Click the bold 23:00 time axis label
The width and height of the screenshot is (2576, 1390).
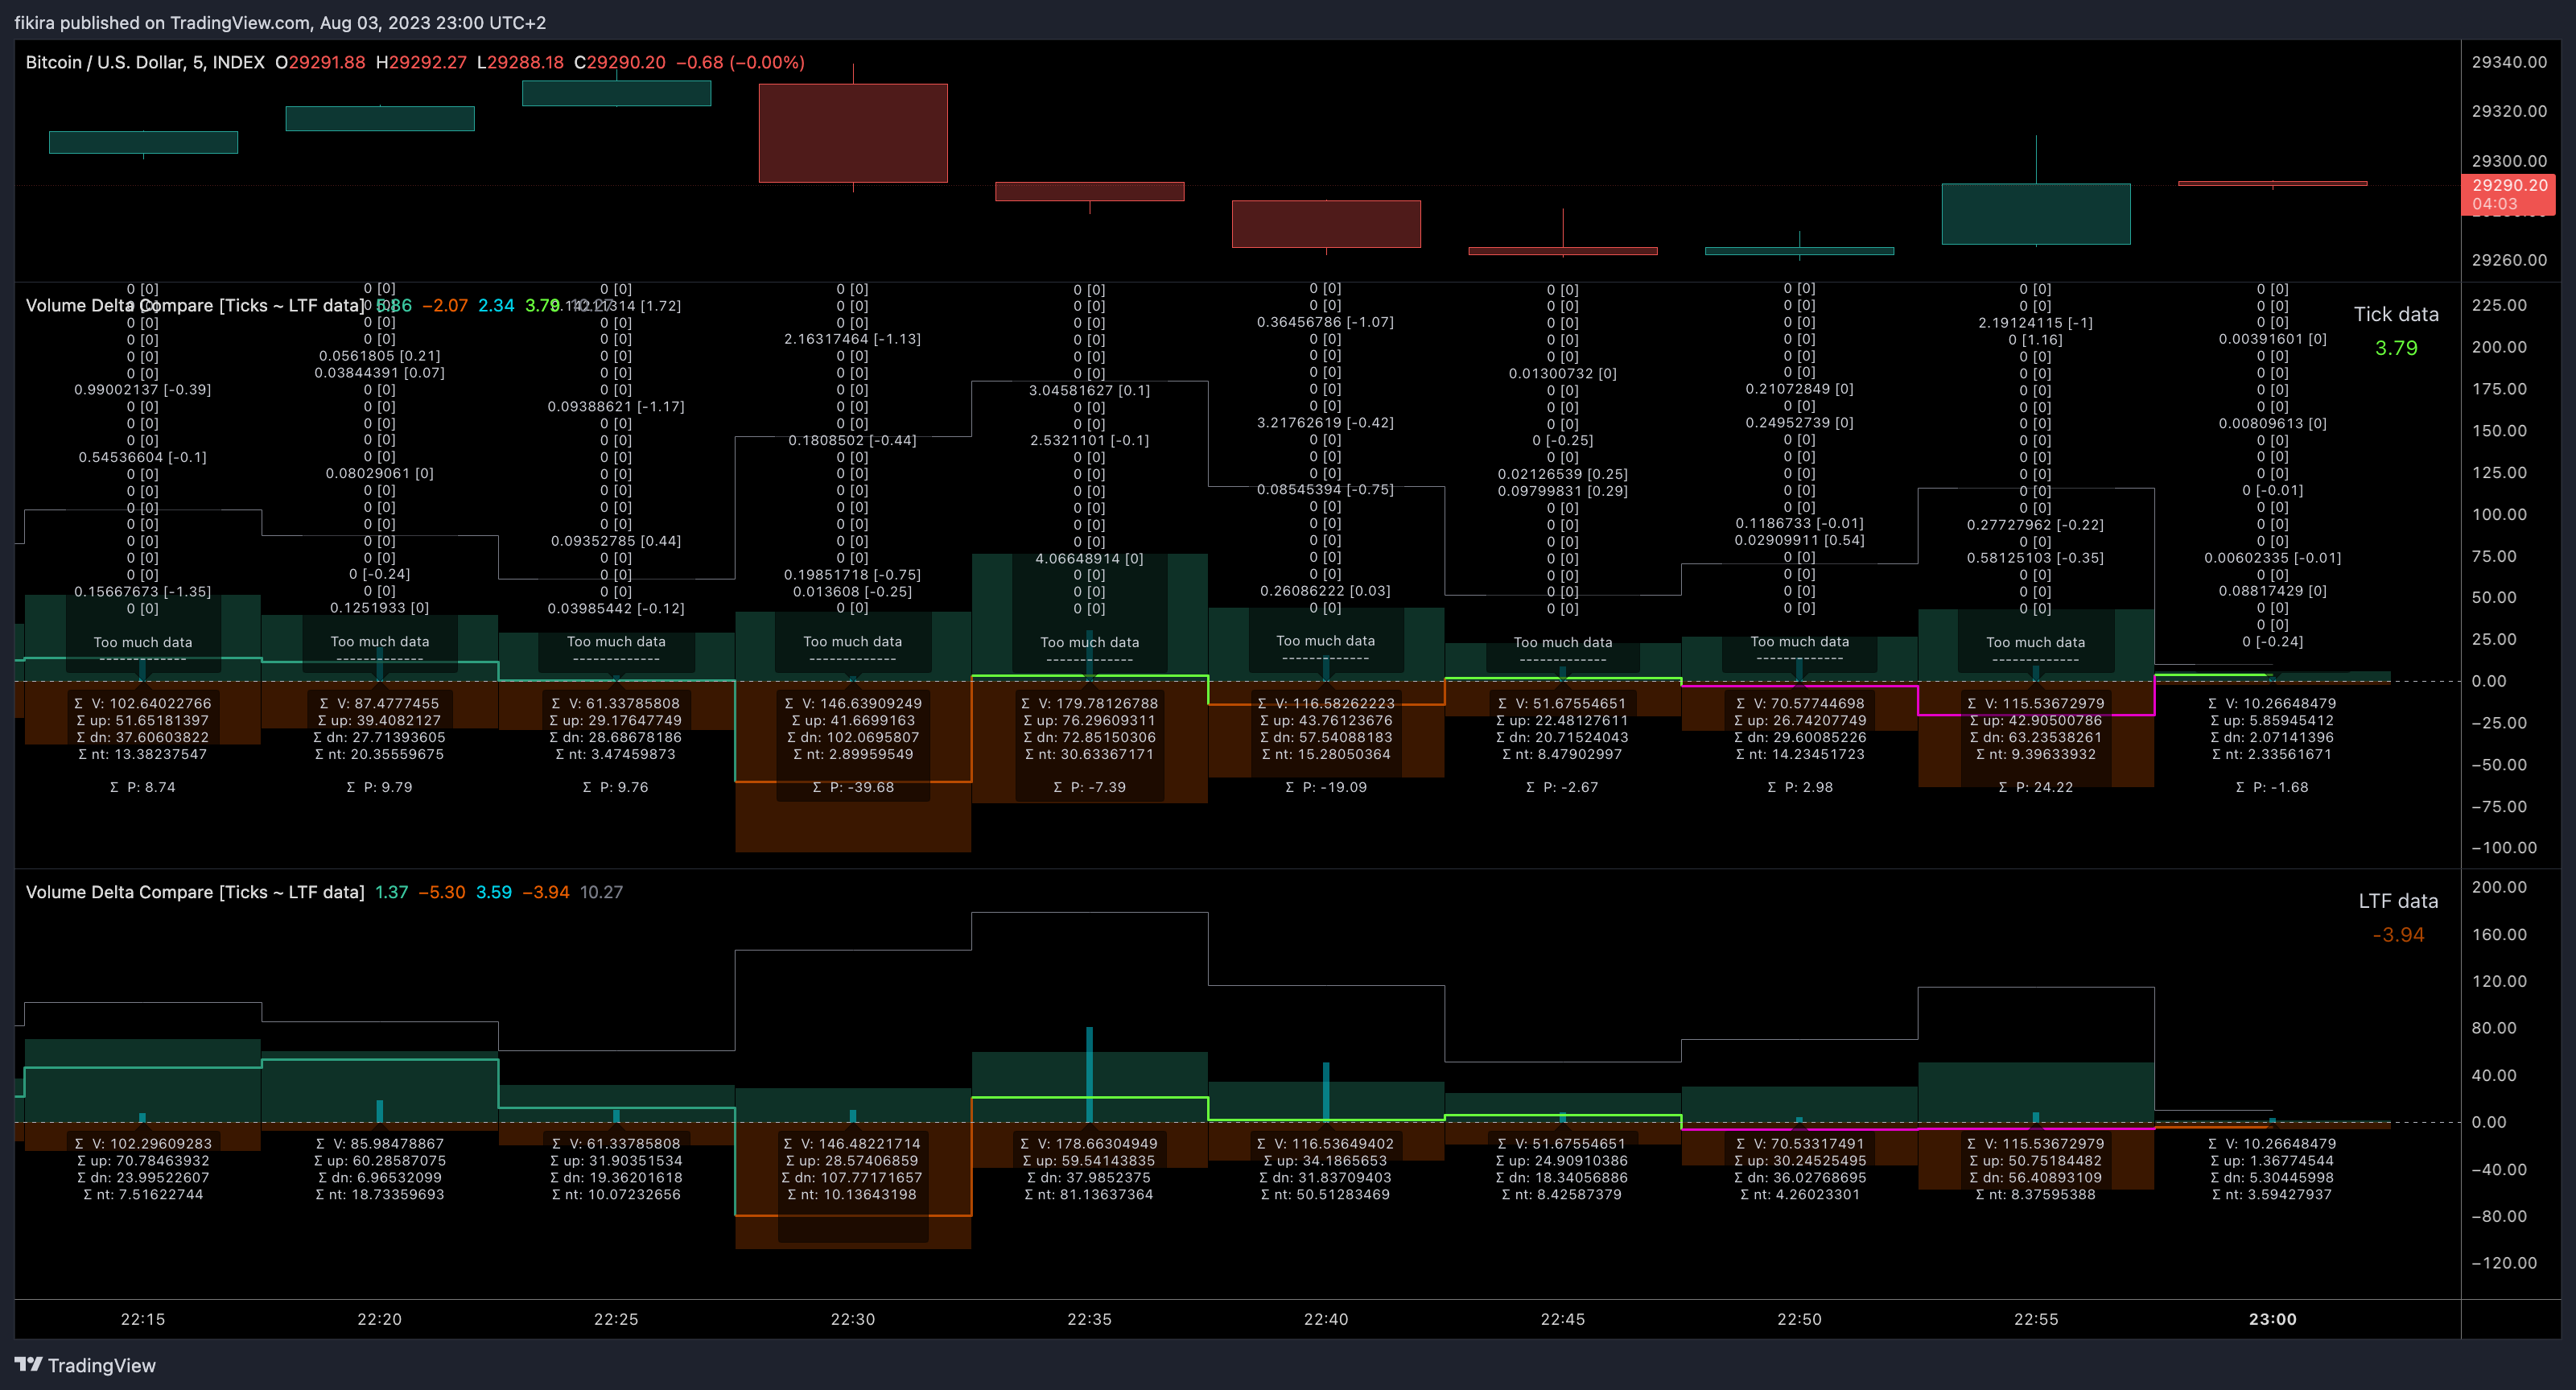[2273, 1319]
